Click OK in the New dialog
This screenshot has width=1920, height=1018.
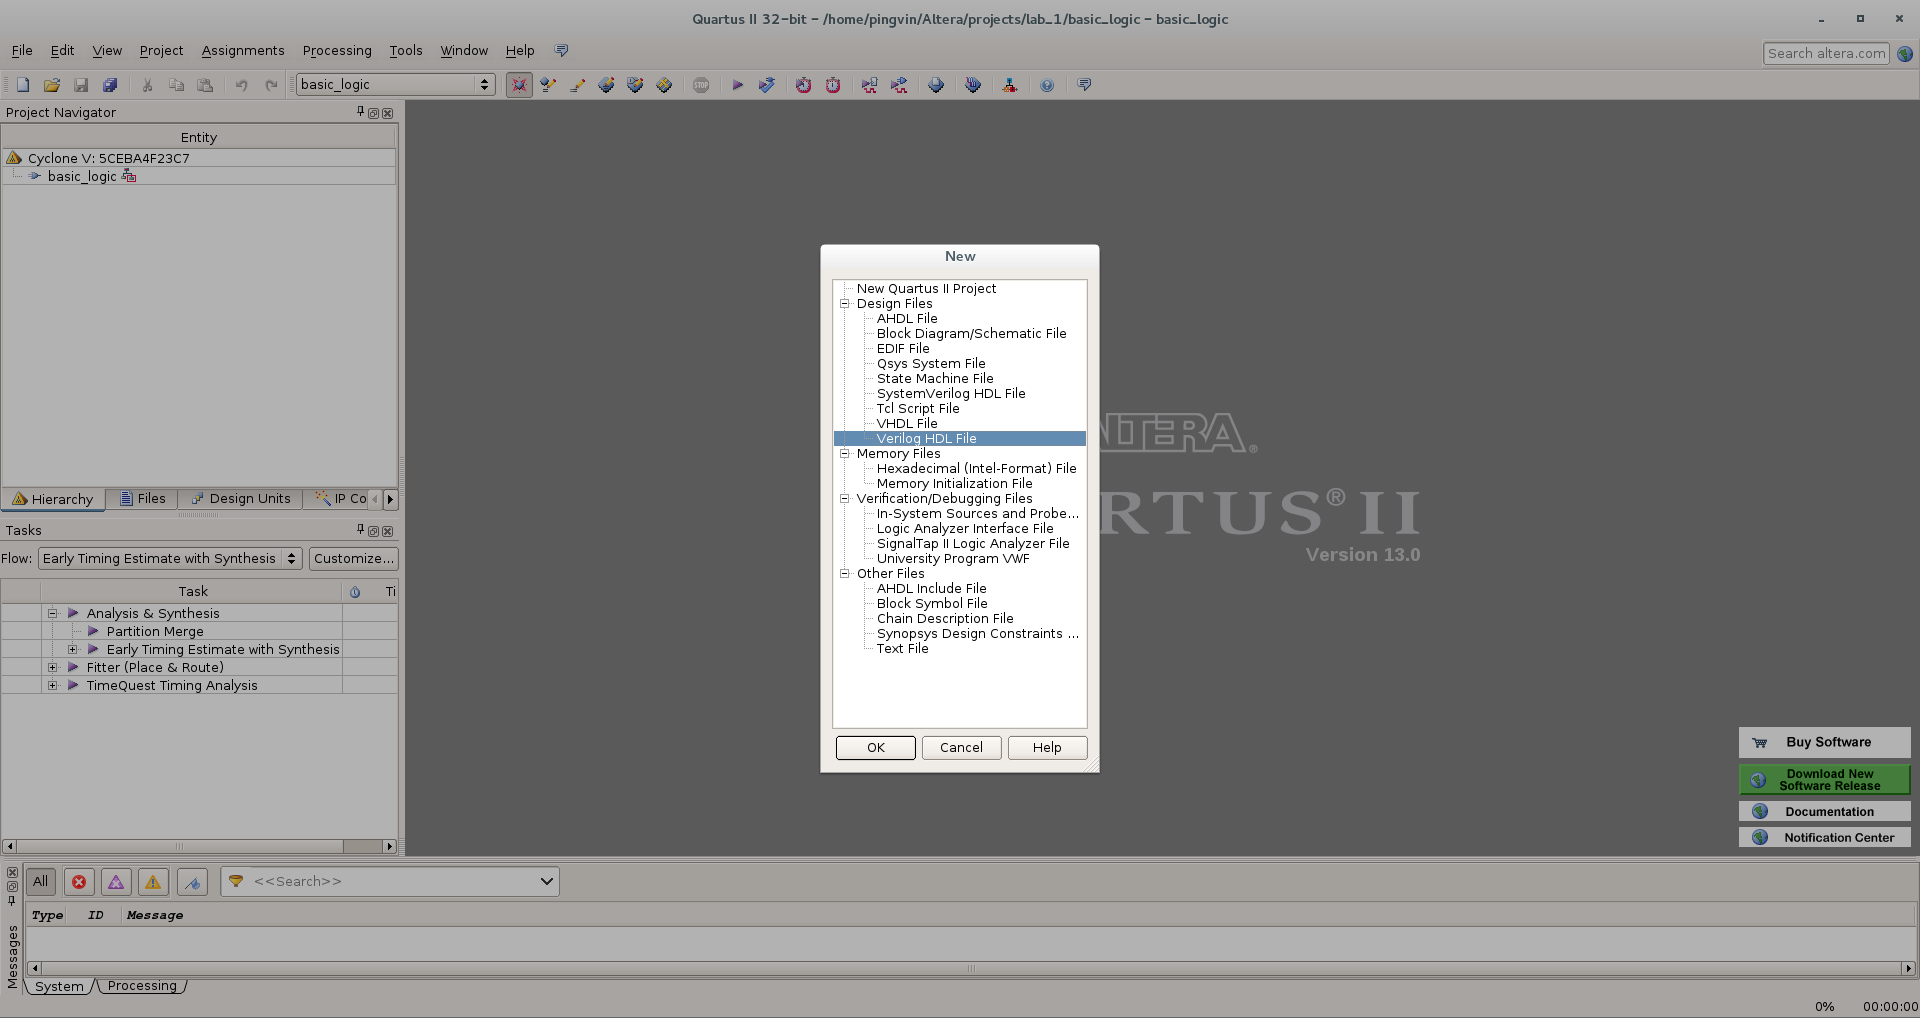point(876,748)
